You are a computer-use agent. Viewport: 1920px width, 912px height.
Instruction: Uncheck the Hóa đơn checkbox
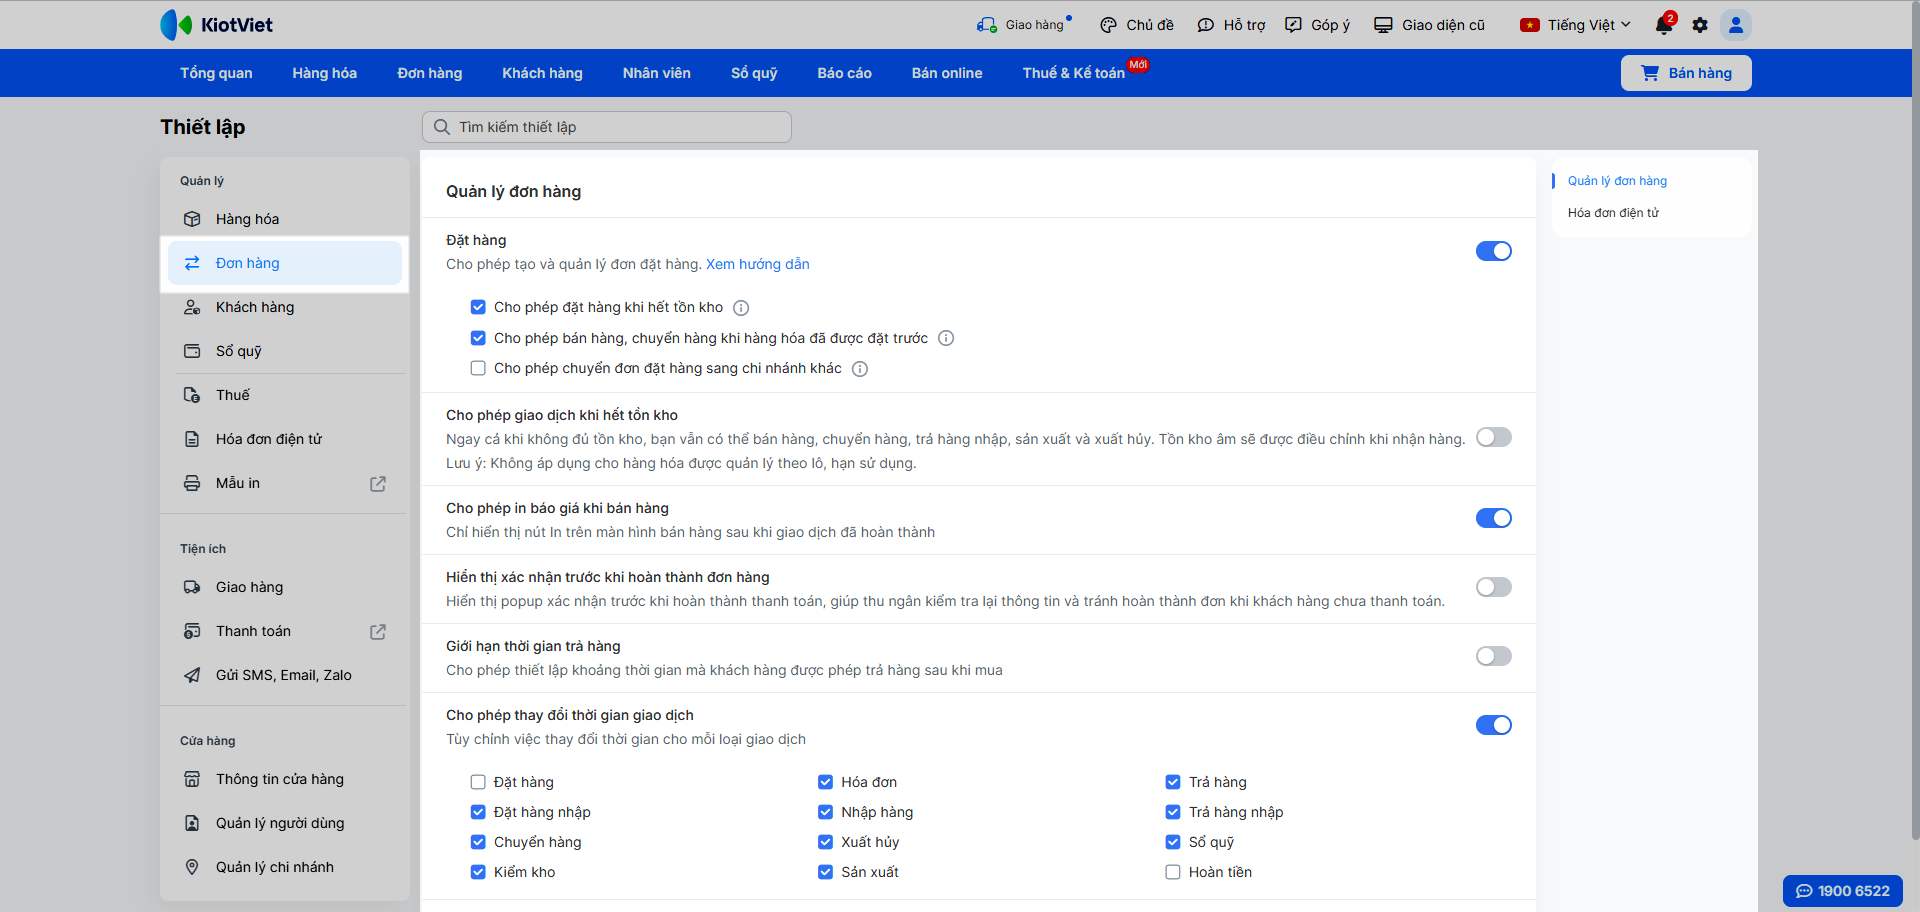[826, 782]
